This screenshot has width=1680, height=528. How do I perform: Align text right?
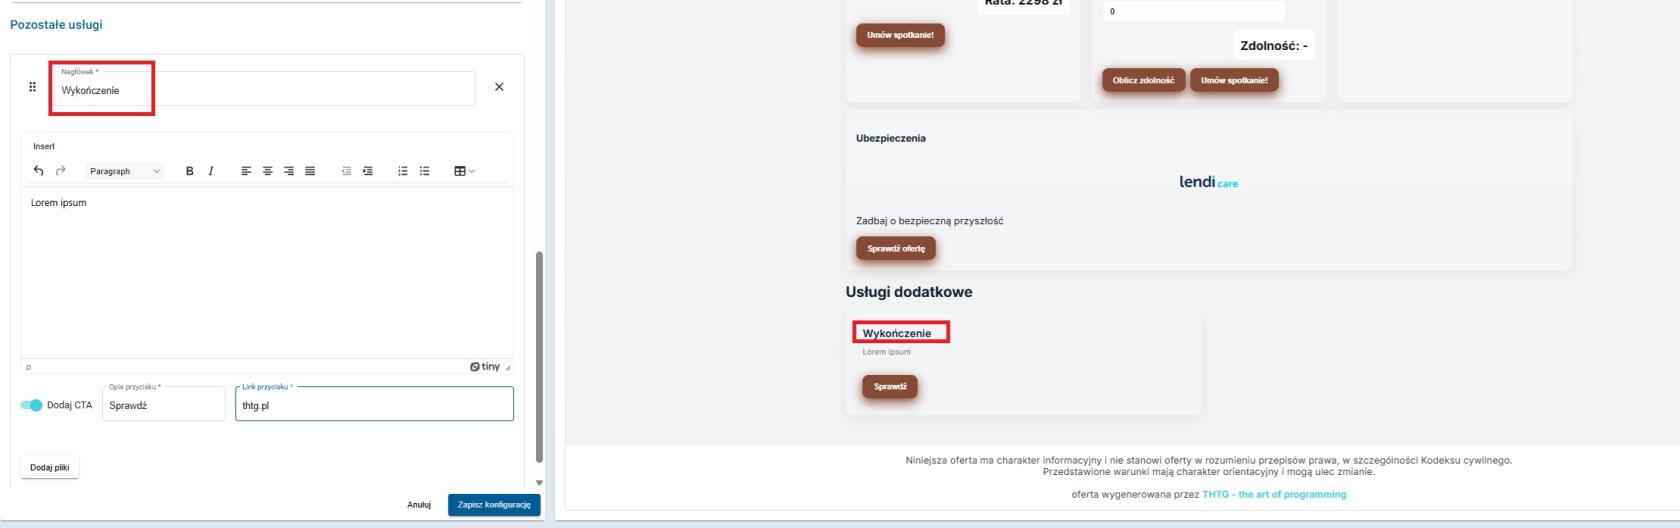(x=289, y=171)
